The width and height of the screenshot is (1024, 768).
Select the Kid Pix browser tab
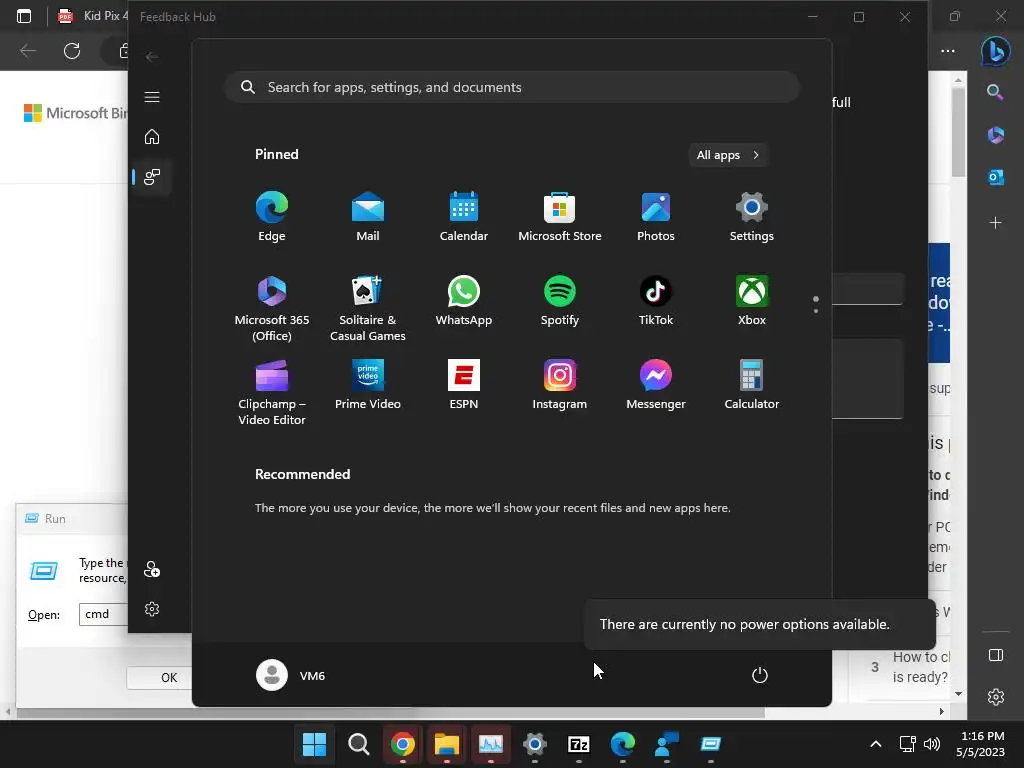(x=91, y=16)
